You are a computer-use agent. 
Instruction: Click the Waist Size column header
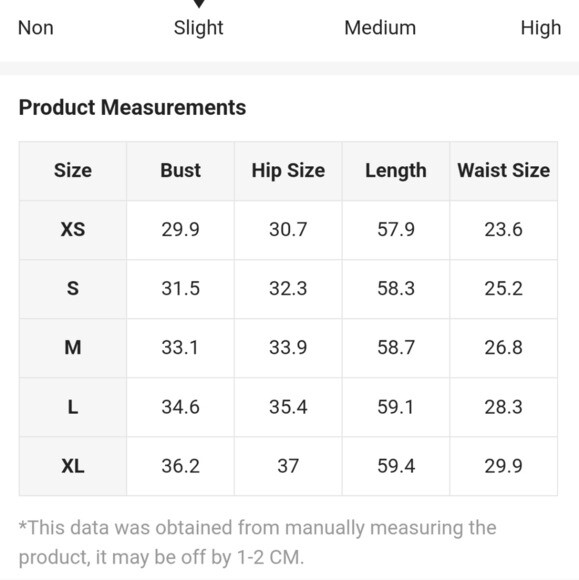pyautogui.click(x=504, y=171)
